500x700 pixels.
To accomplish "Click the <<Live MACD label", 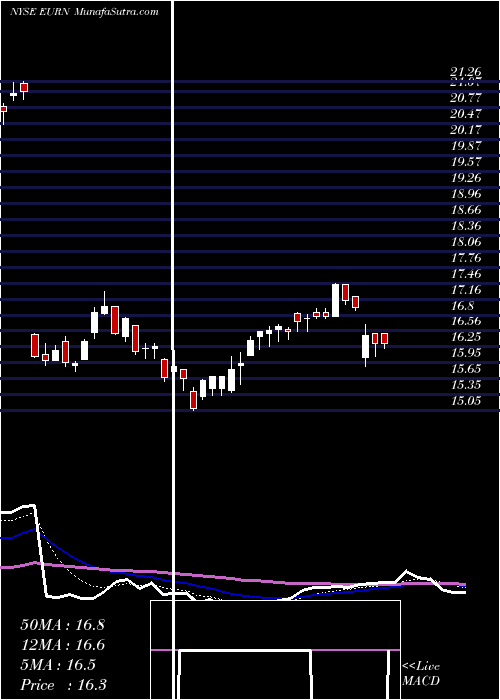I will click(421, 674).
